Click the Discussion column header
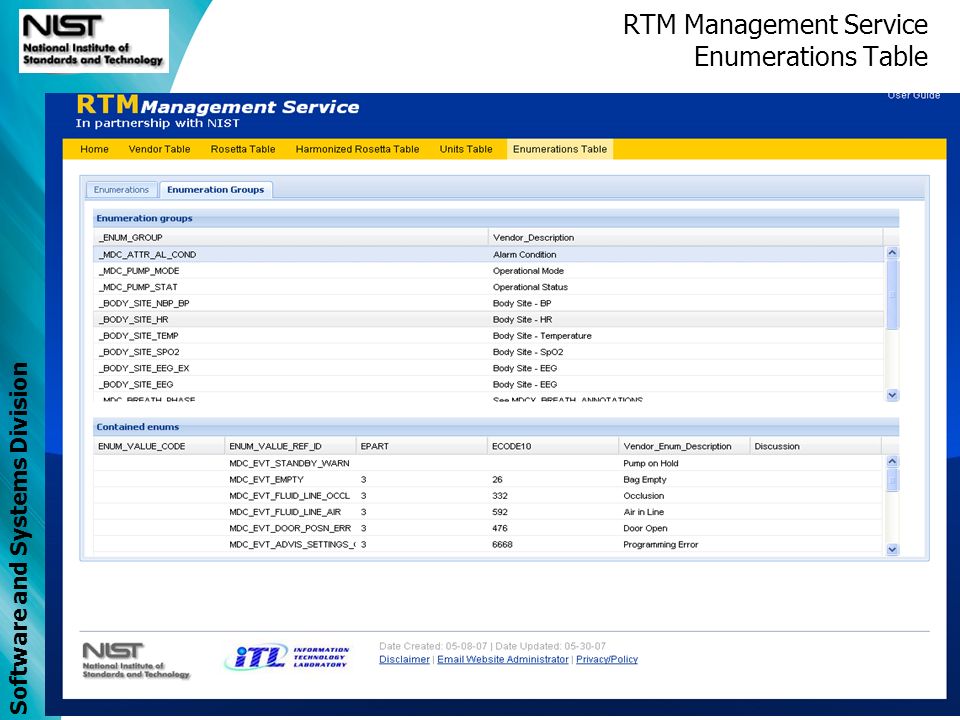The width and height of the screenshot is (960, 720). click(x=816, y=446)
